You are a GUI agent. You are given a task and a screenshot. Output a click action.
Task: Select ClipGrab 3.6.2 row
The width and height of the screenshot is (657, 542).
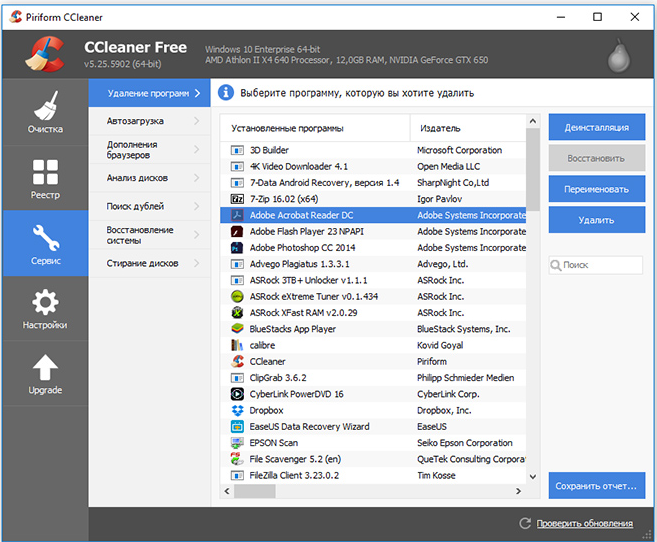pos(373,378)
